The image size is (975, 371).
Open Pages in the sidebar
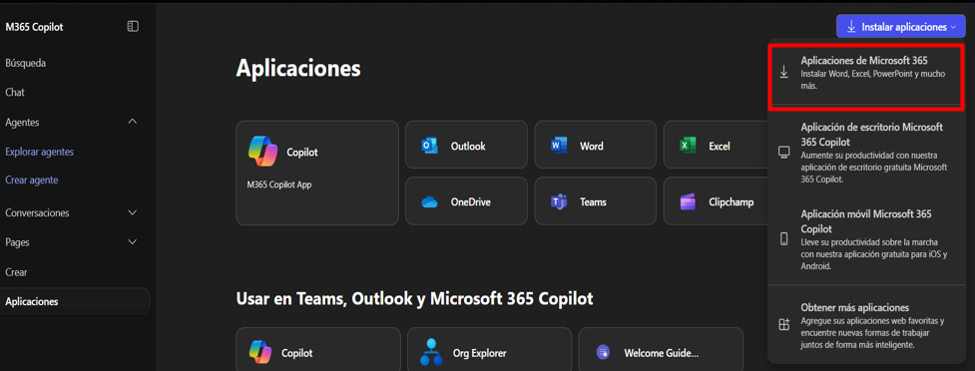[x=17, y=242]
